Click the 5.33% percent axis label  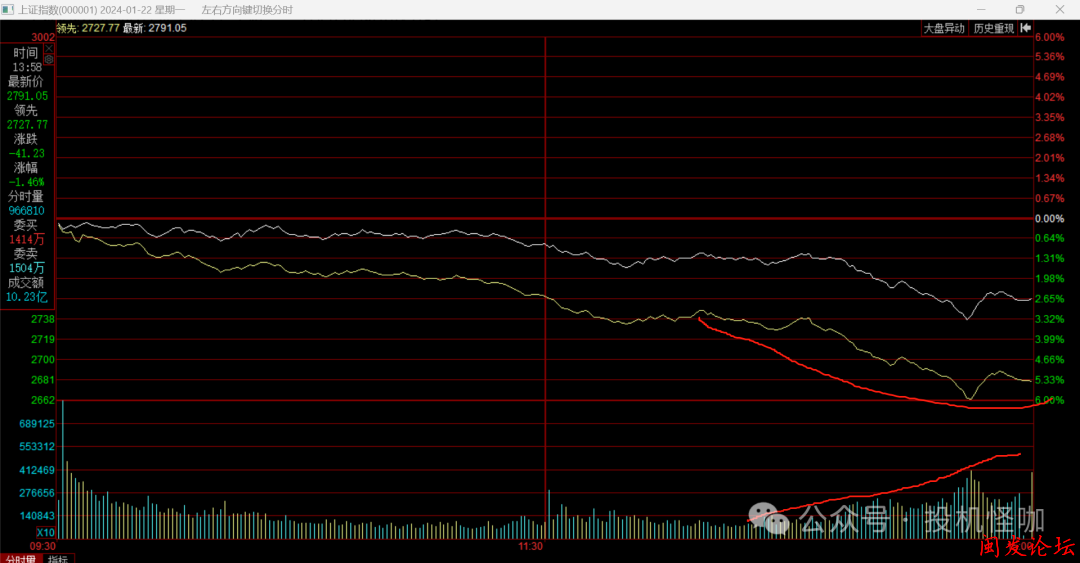coord(1050,380)
